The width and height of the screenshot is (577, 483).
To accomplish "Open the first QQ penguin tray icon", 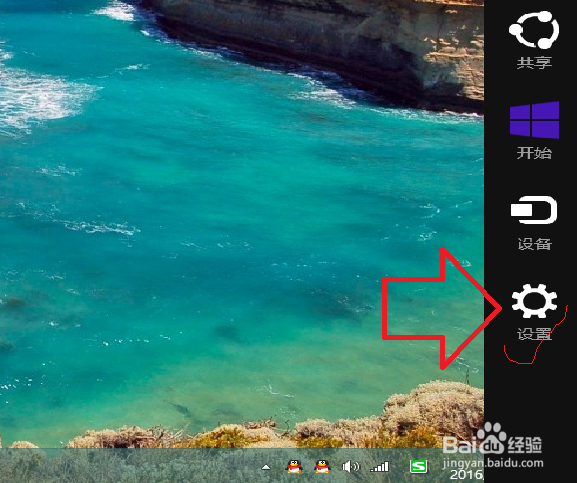I will click(294, 467).
